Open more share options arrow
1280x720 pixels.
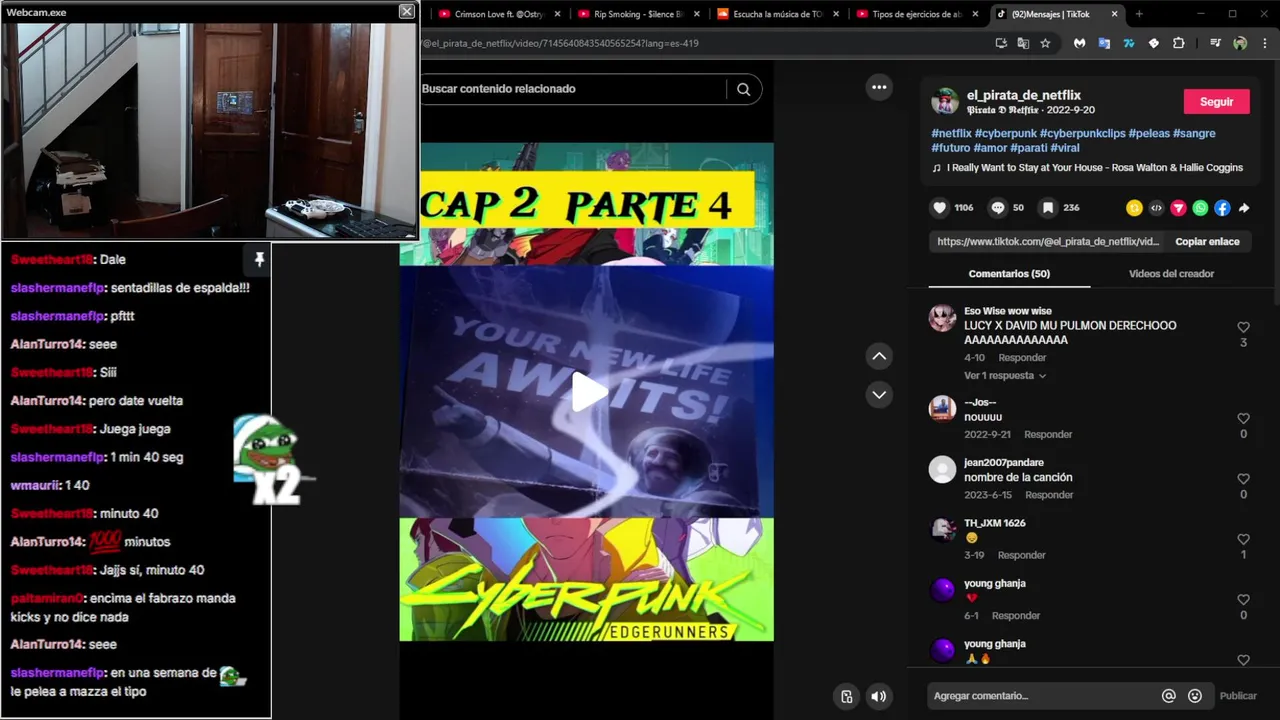1244,208
